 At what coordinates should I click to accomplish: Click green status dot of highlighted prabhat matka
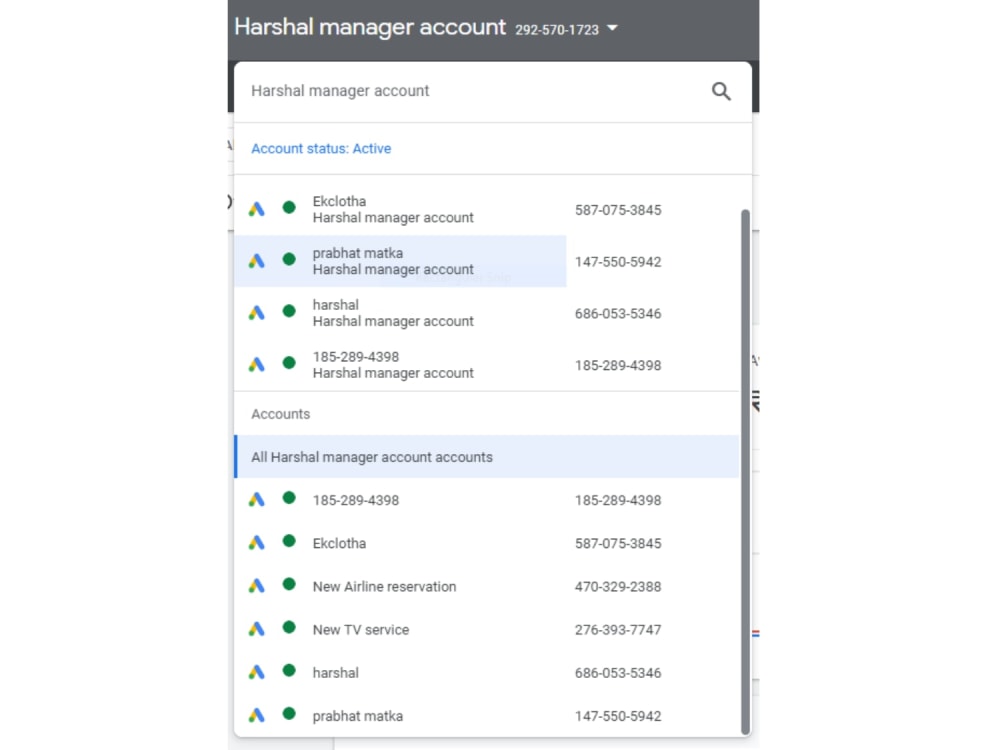pos(289,259)
